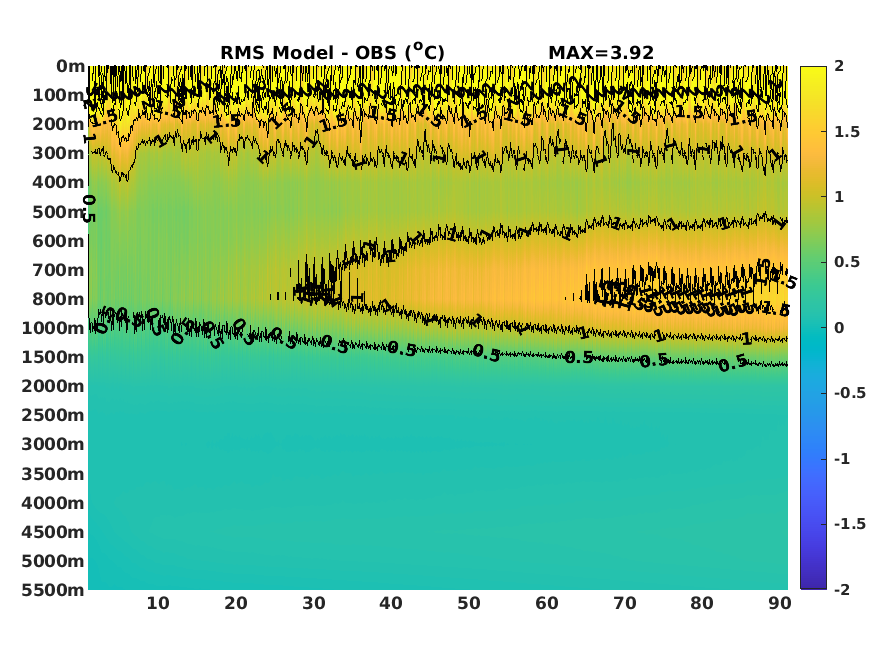Screen dimensions: 875x656
Task: Click the "4500m" depth axis label
Action: (x=53, y=532)
